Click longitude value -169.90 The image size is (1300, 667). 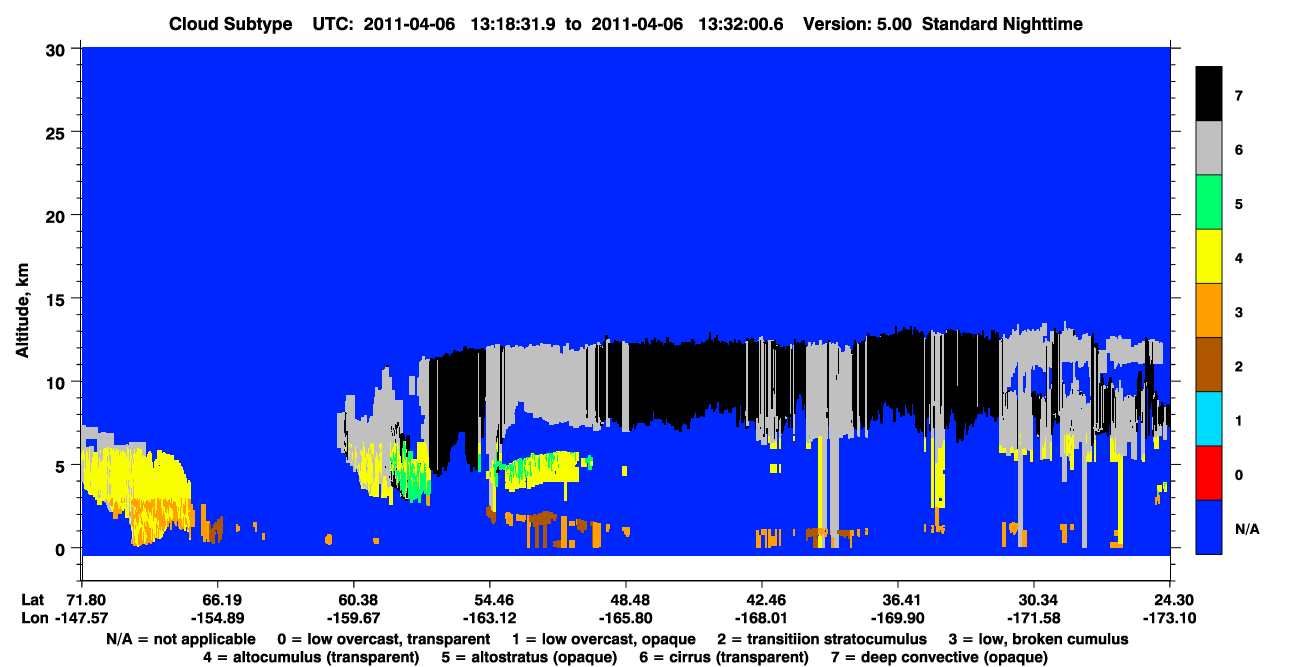[x=896, y=618]
